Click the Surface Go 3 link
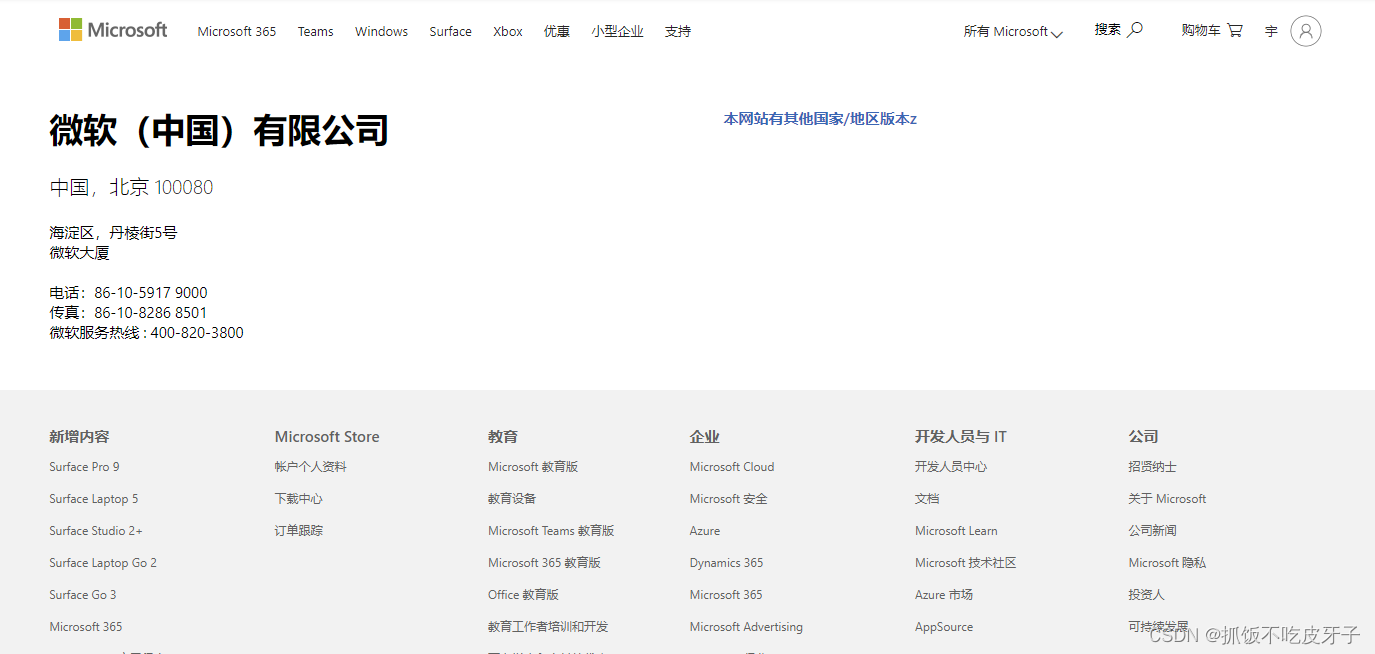Screen dimensions: 1375x654 pyautogui.click(x=83, y=595)
